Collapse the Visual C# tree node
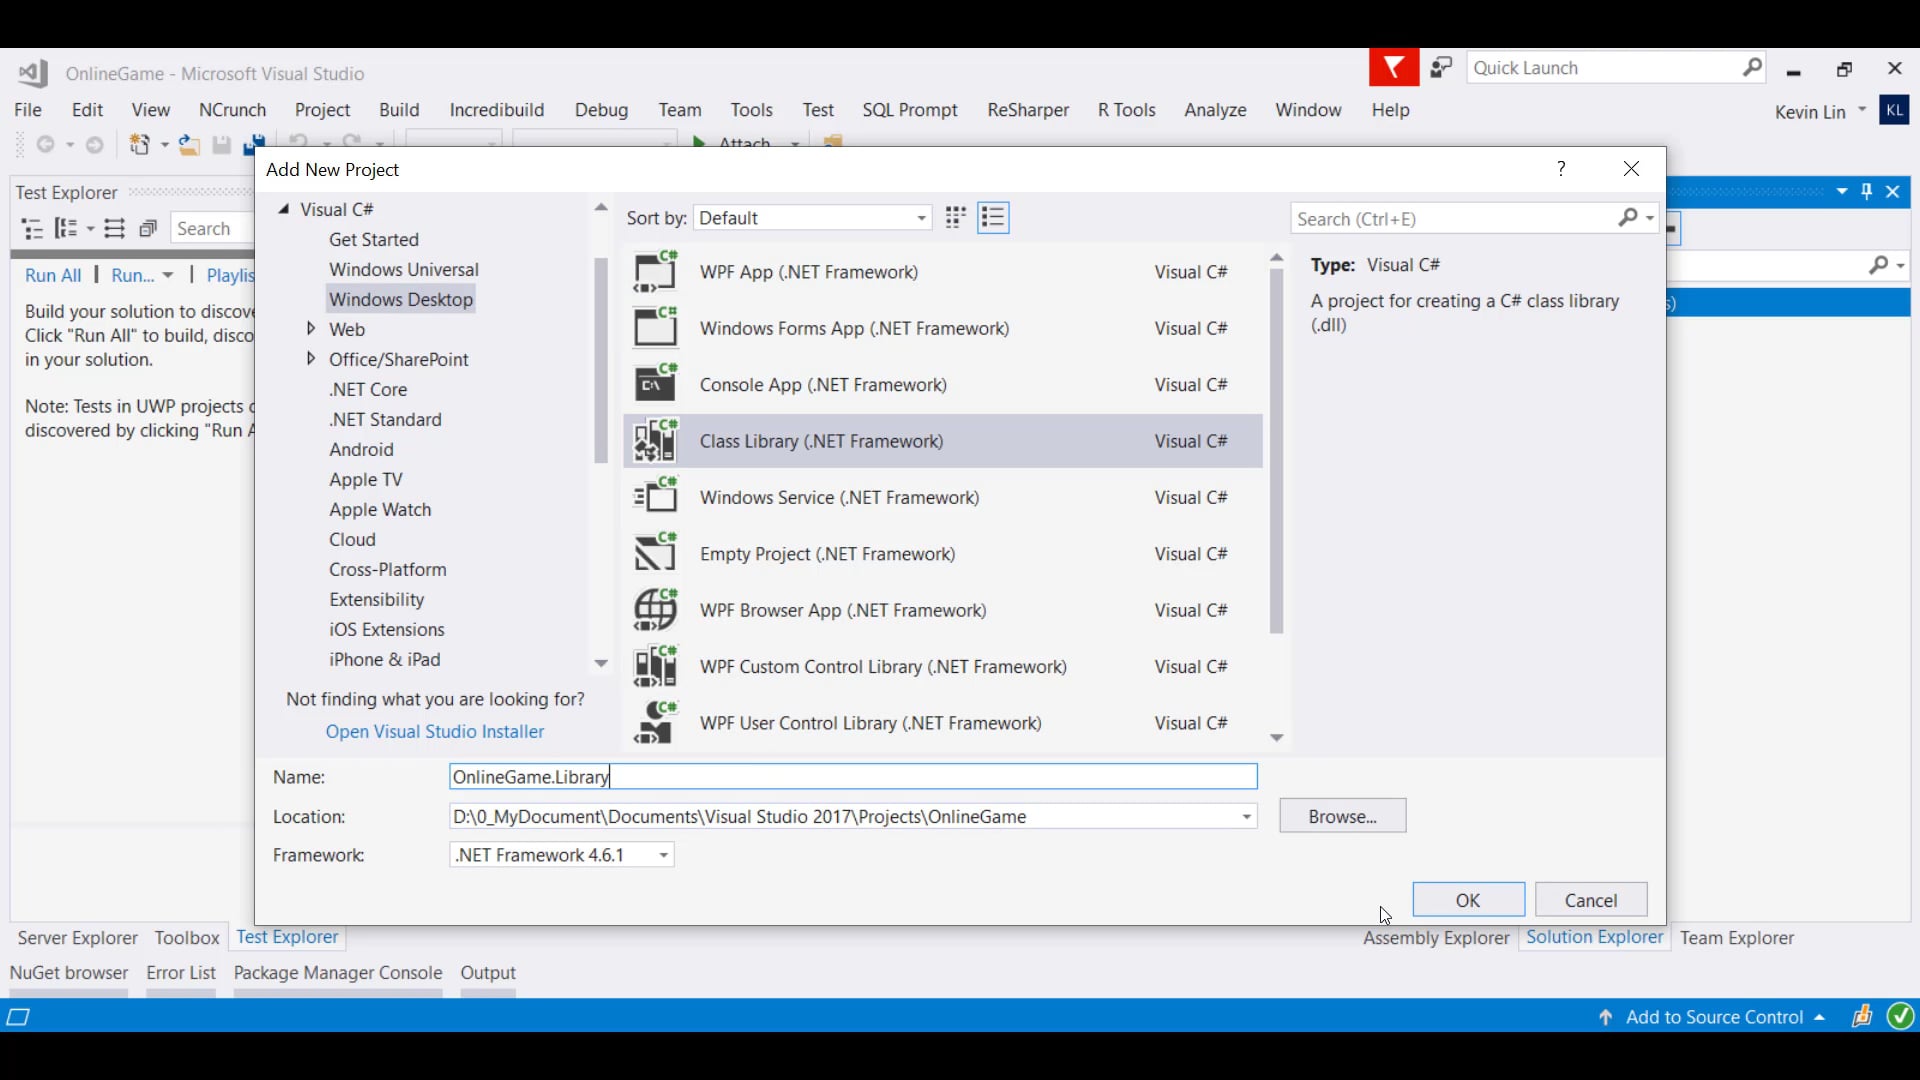The height and width of the screenshot is (1080, 1920). coord(284,209)
